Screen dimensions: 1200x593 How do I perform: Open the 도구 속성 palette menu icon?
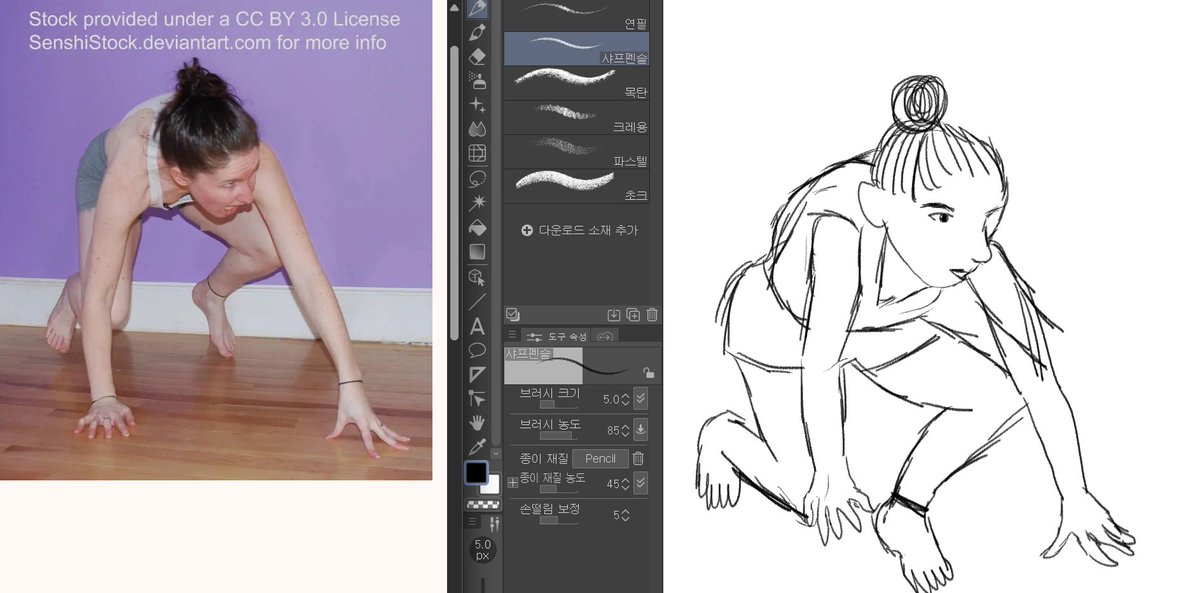tap(512, 336)
